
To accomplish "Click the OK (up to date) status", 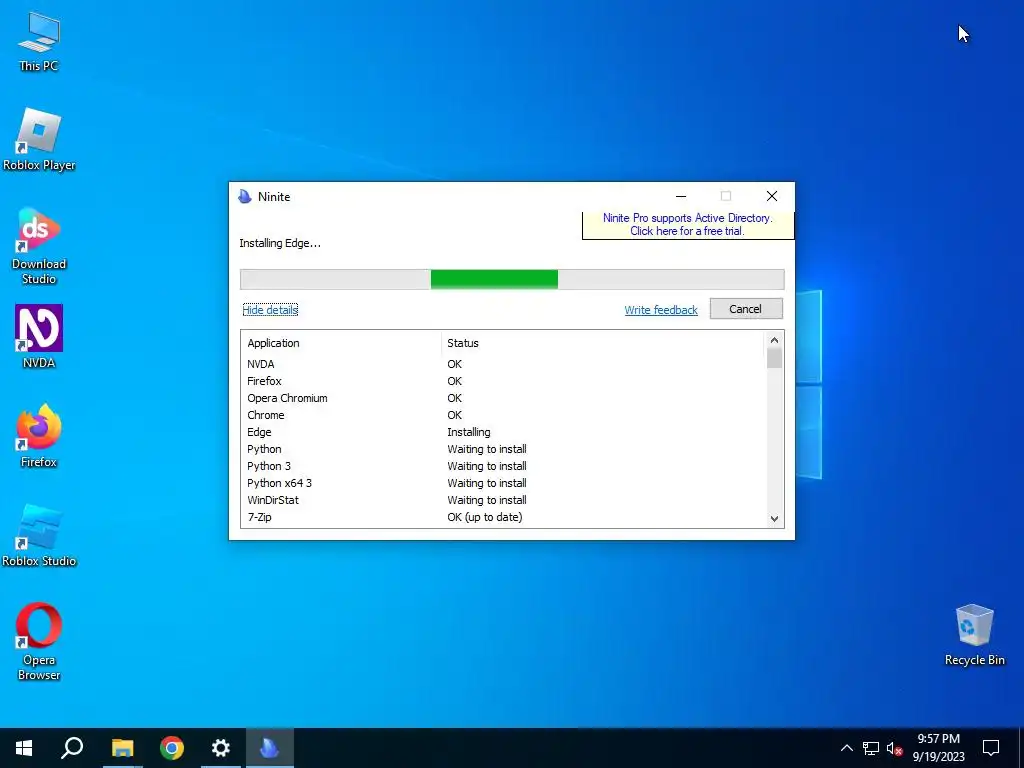I will pos(485,517).
